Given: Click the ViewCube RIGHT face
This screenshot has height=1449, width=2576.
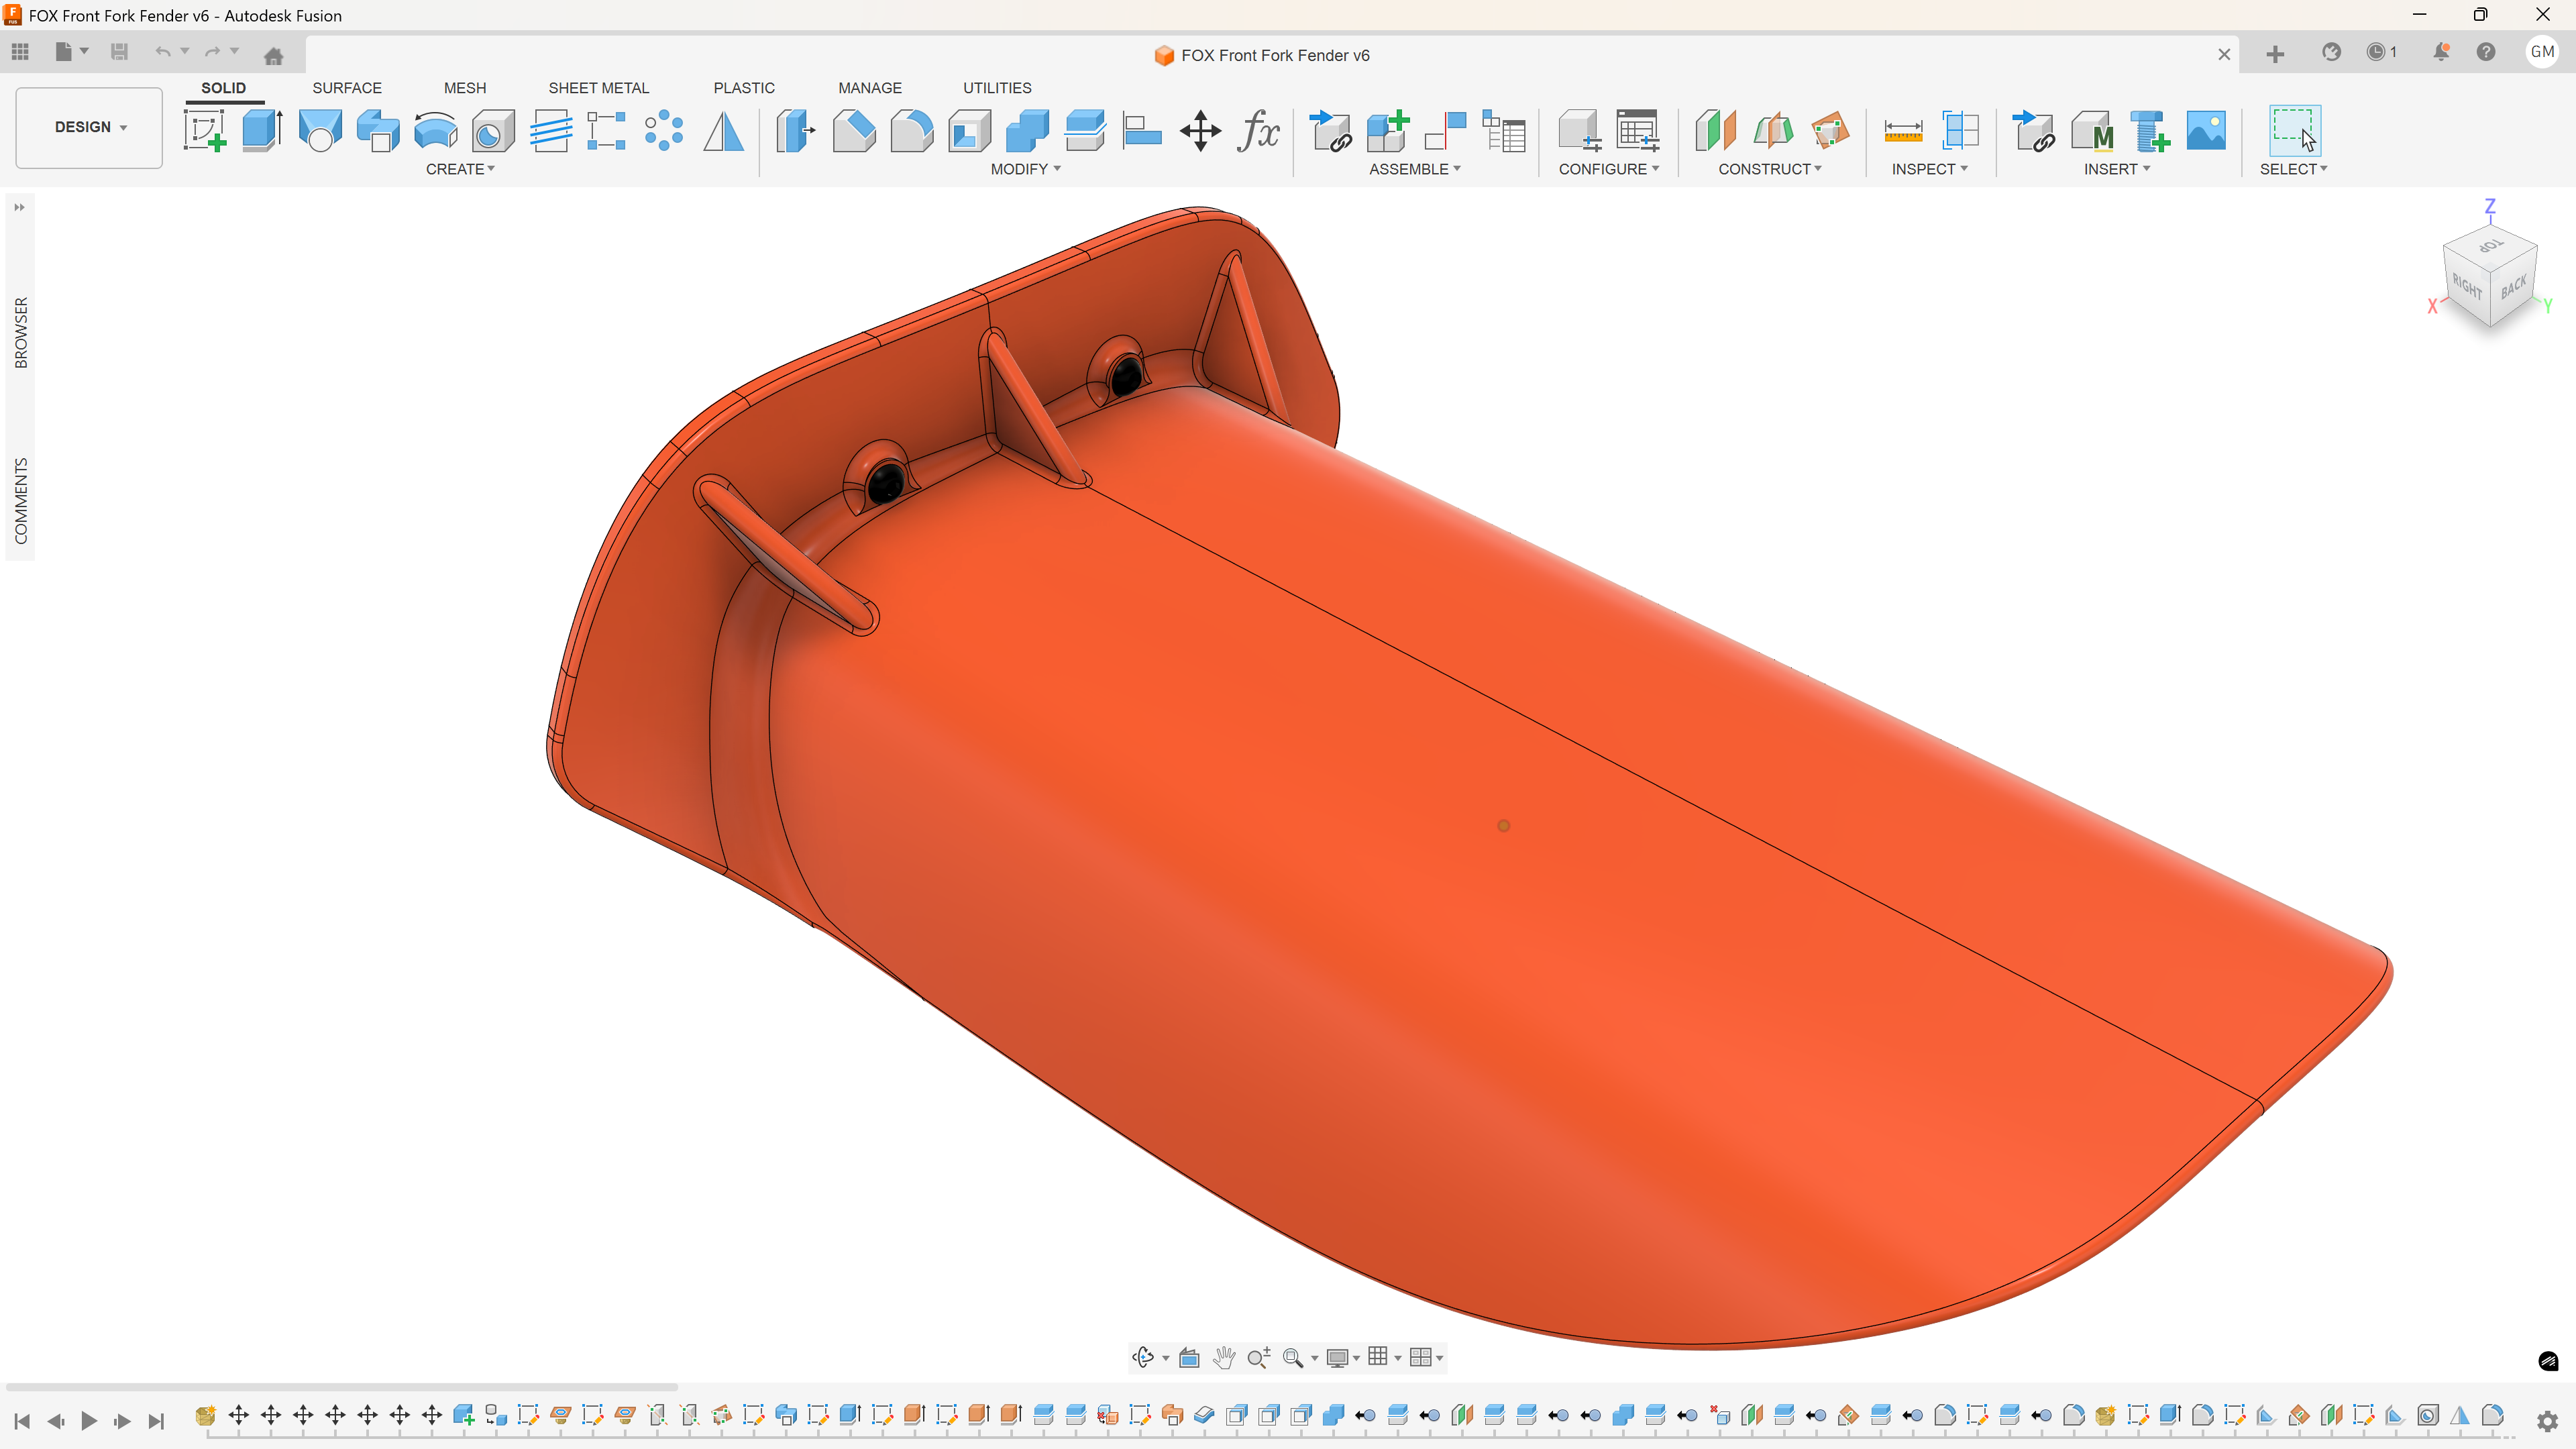Looking at the screenshot, I should [2467, 288].
